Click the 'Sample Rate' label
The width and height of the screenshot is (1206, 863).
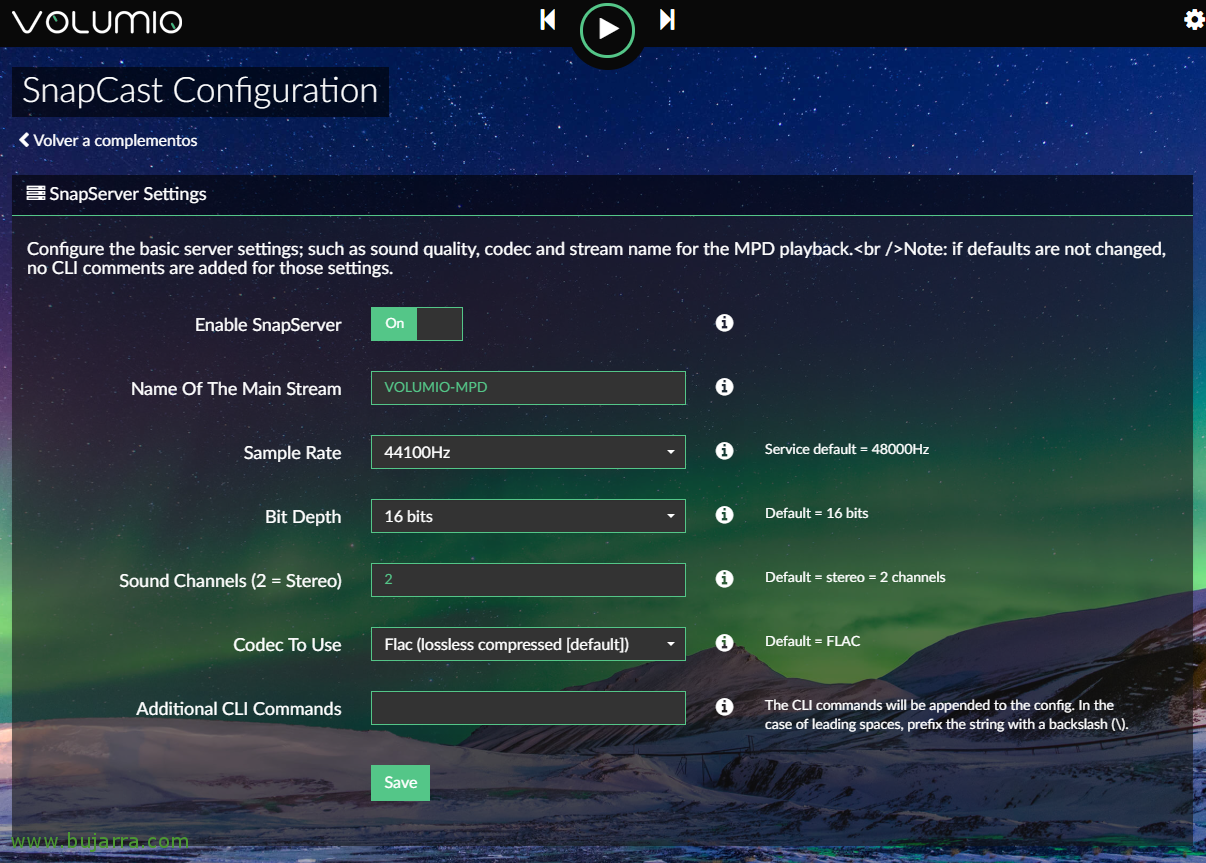tap(292, 453)
